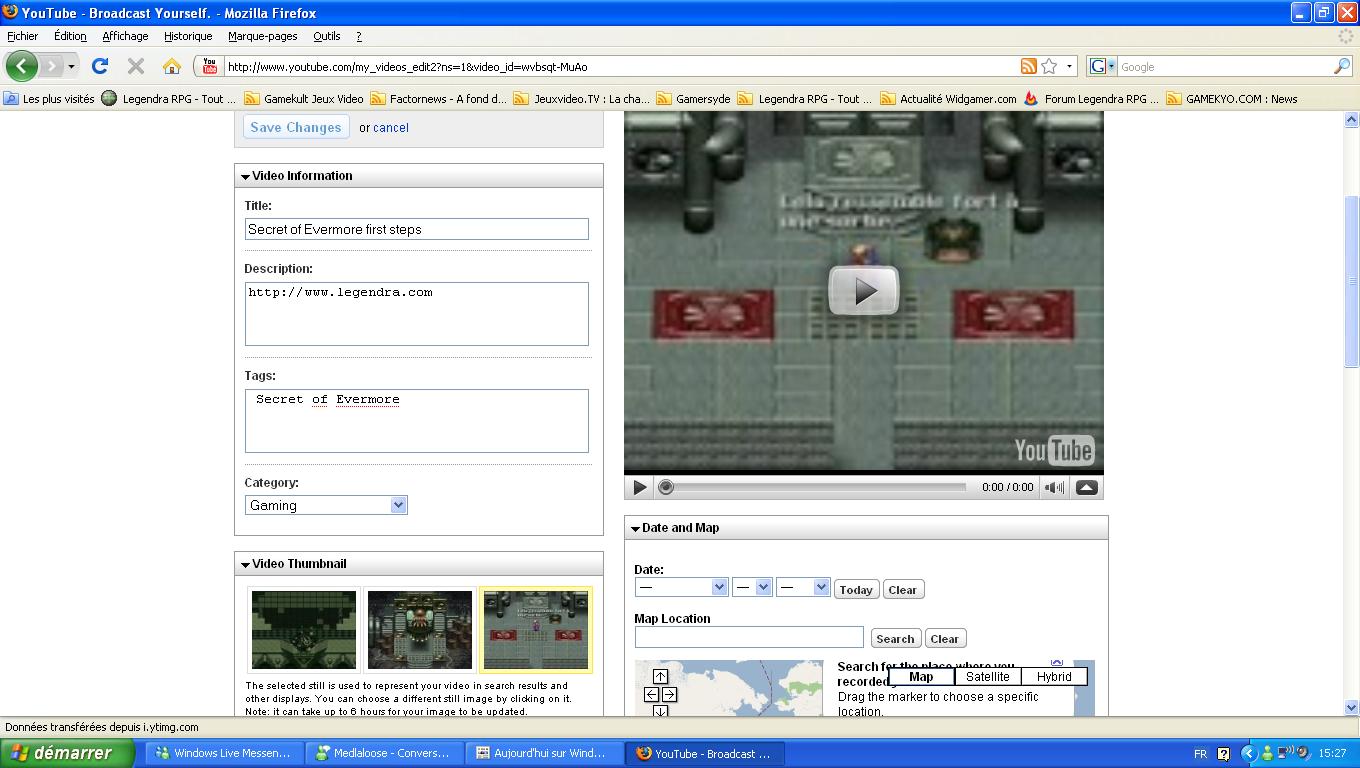
Task: Click in the Title input field
Action: 417,229
